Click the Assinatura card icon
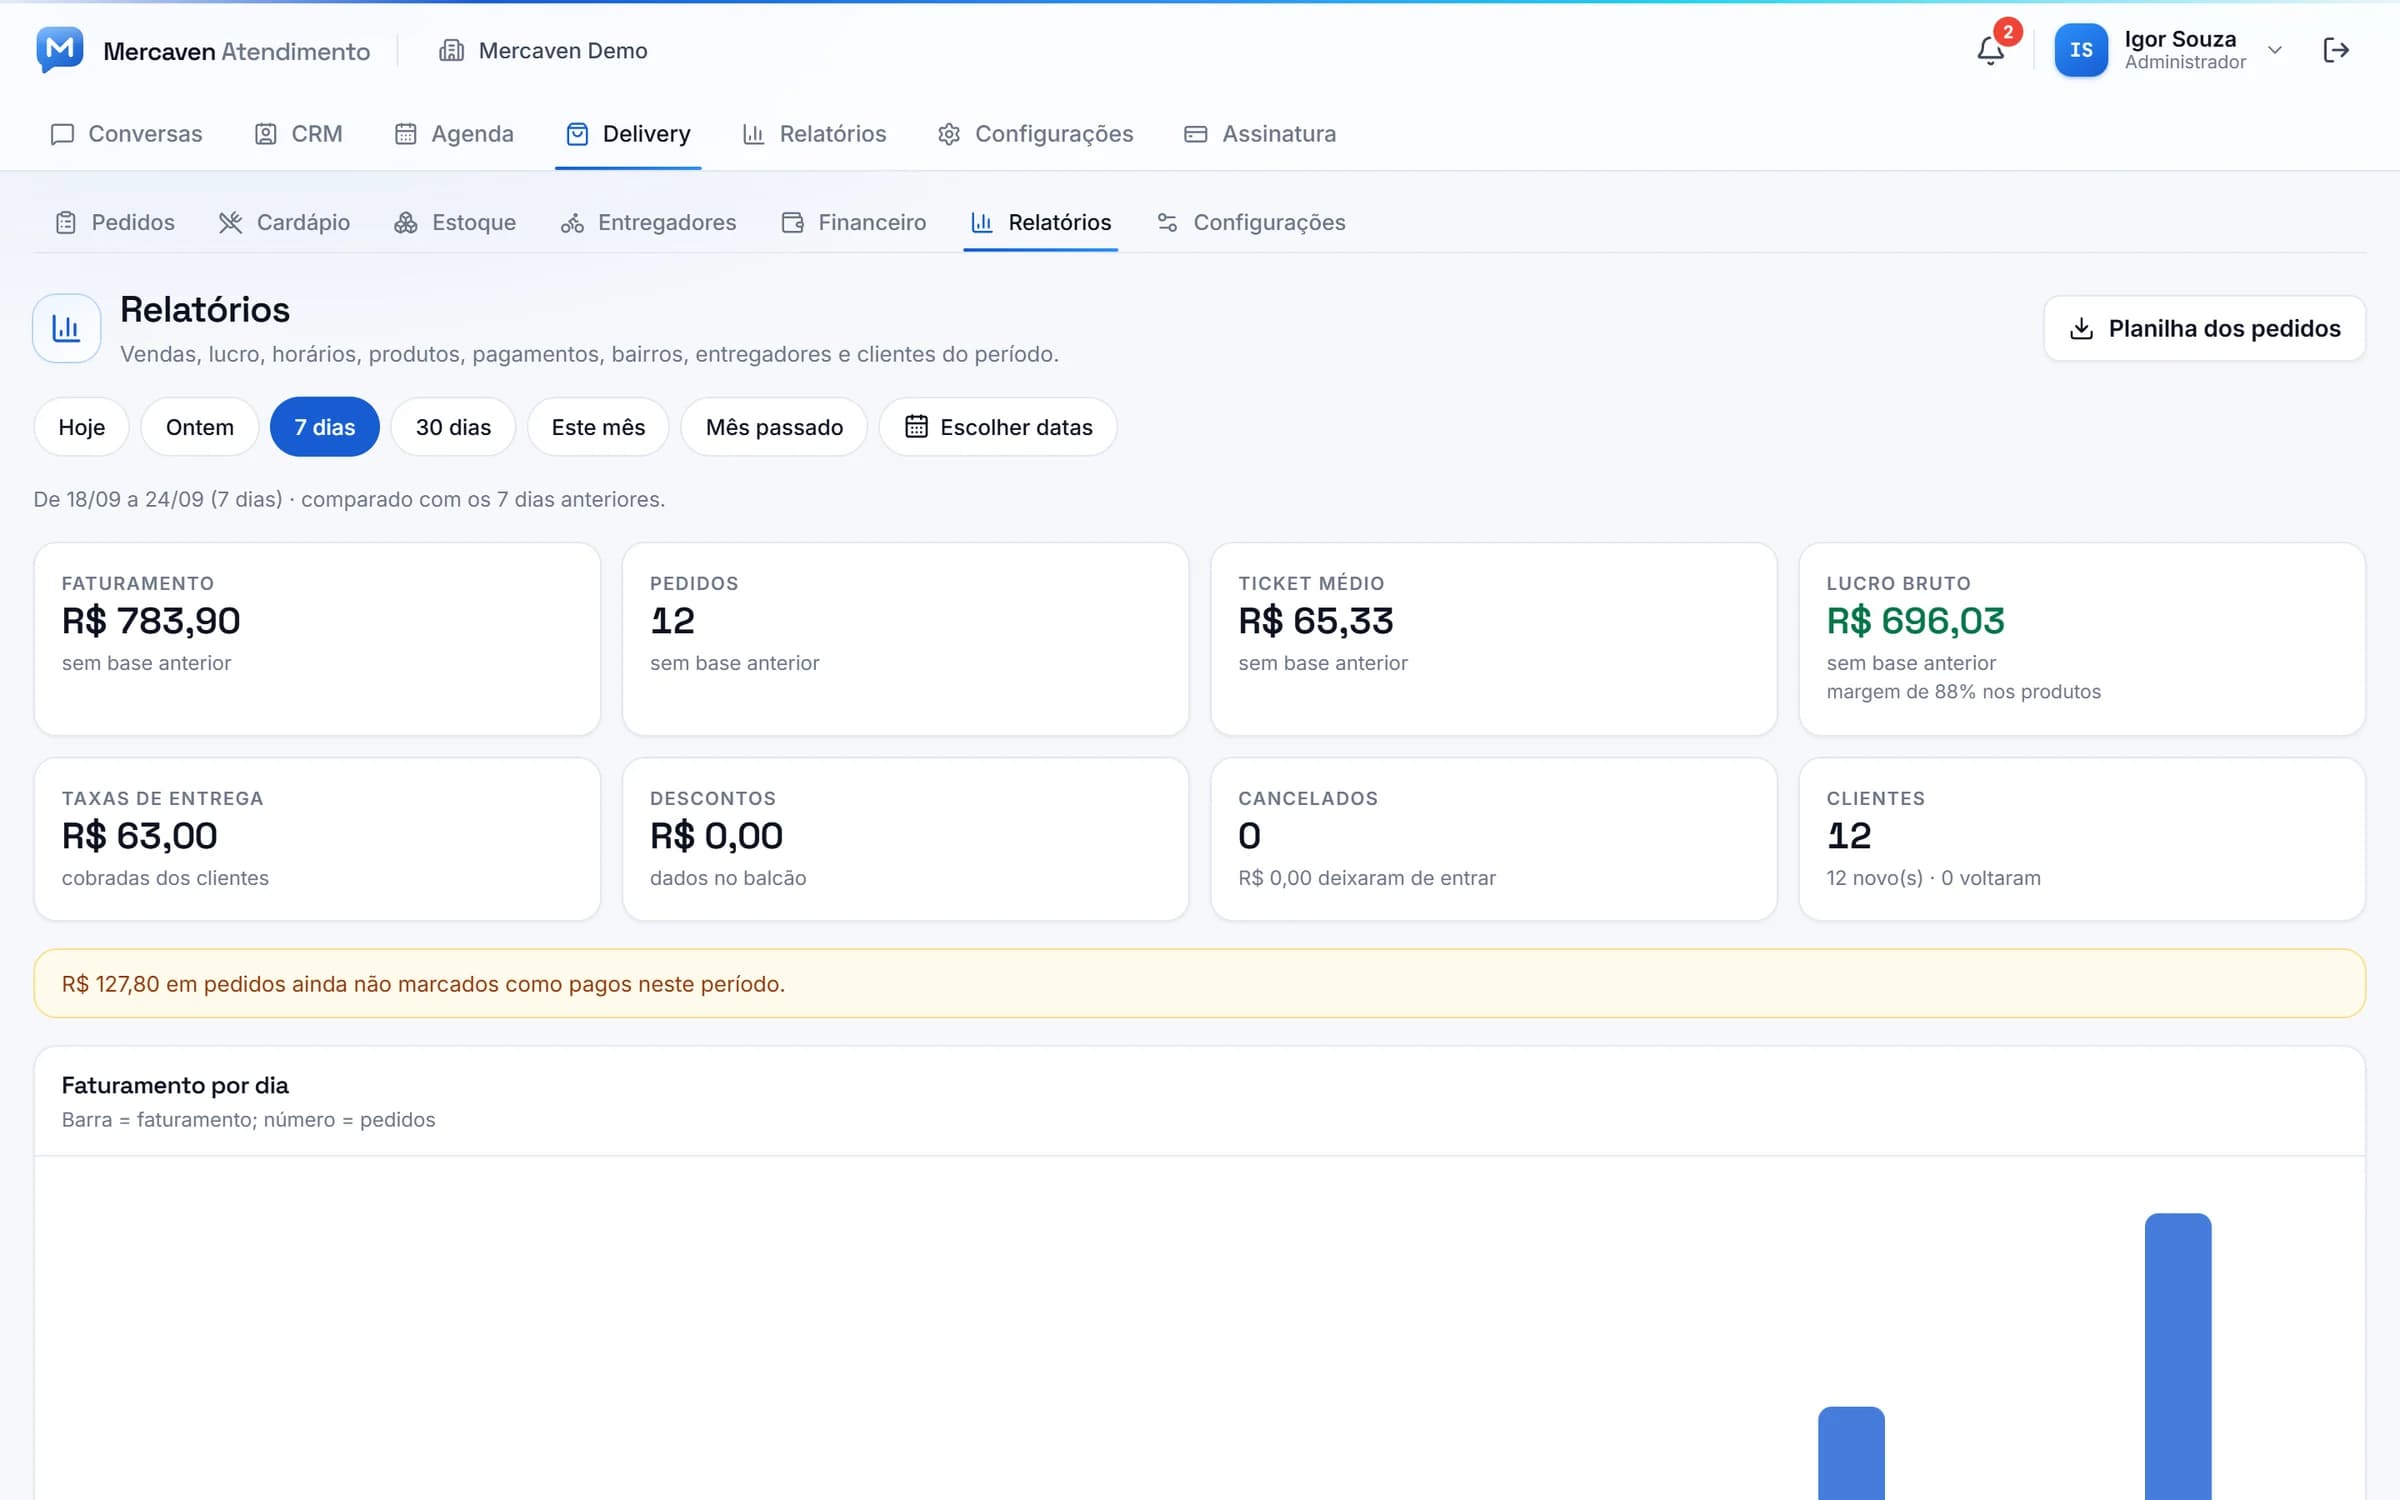Screen dimensions: 2400x1500 click(1195, 134)
